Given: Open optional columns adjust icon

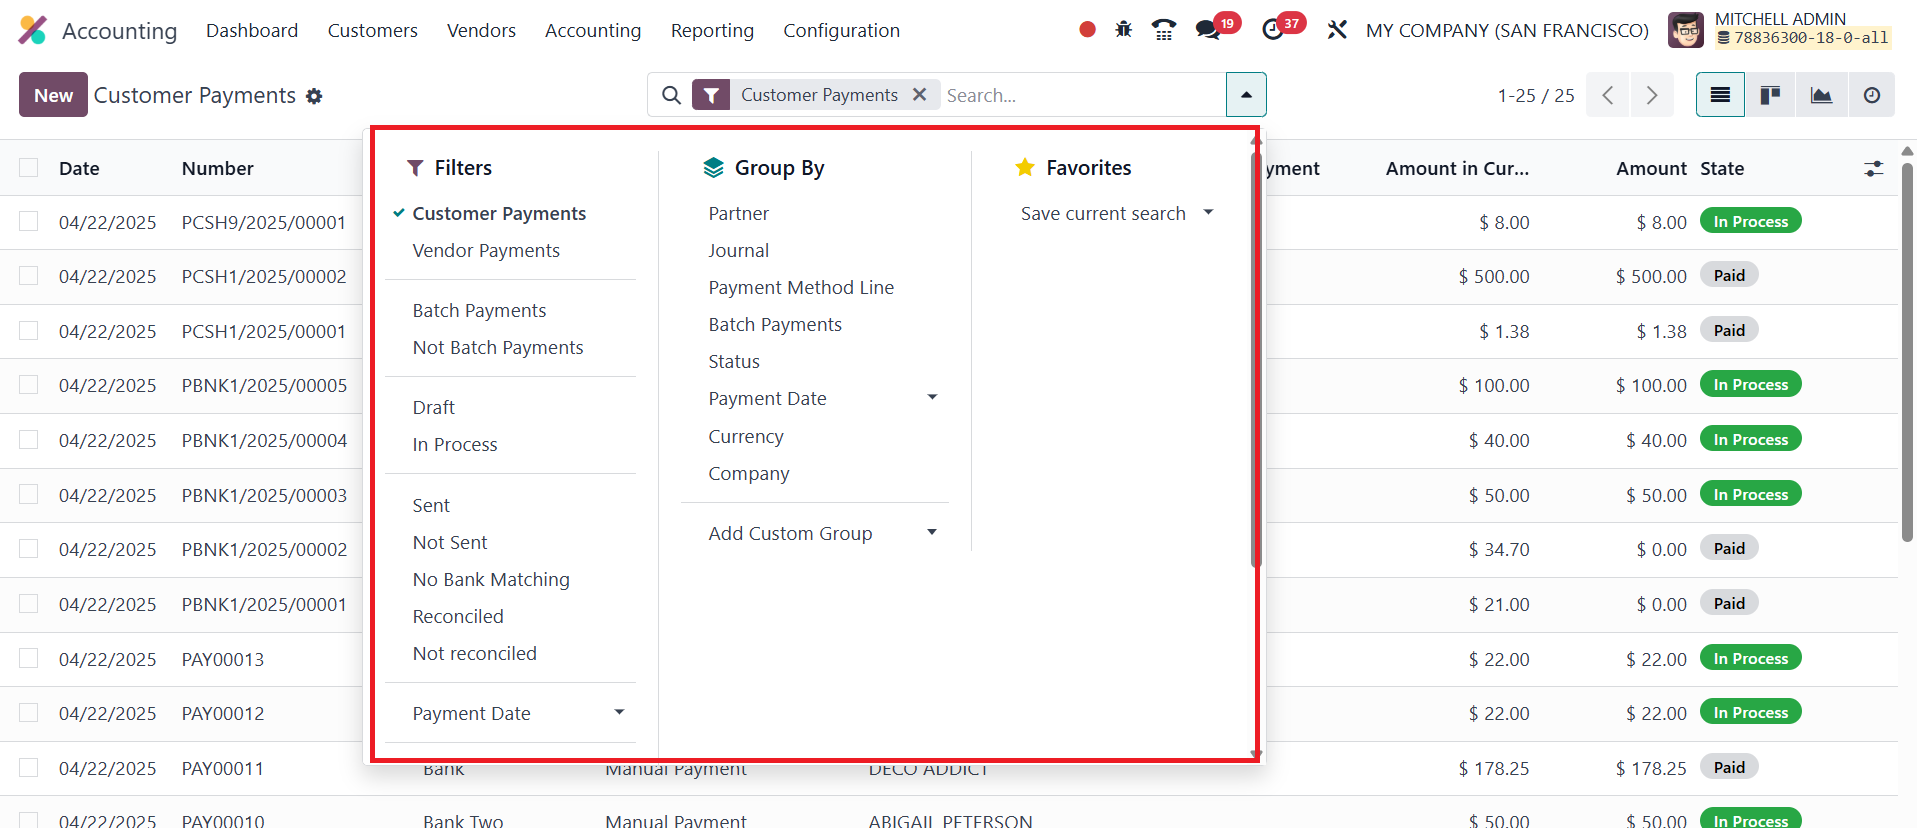Looking at the screenshot, I should (1873, 169).
